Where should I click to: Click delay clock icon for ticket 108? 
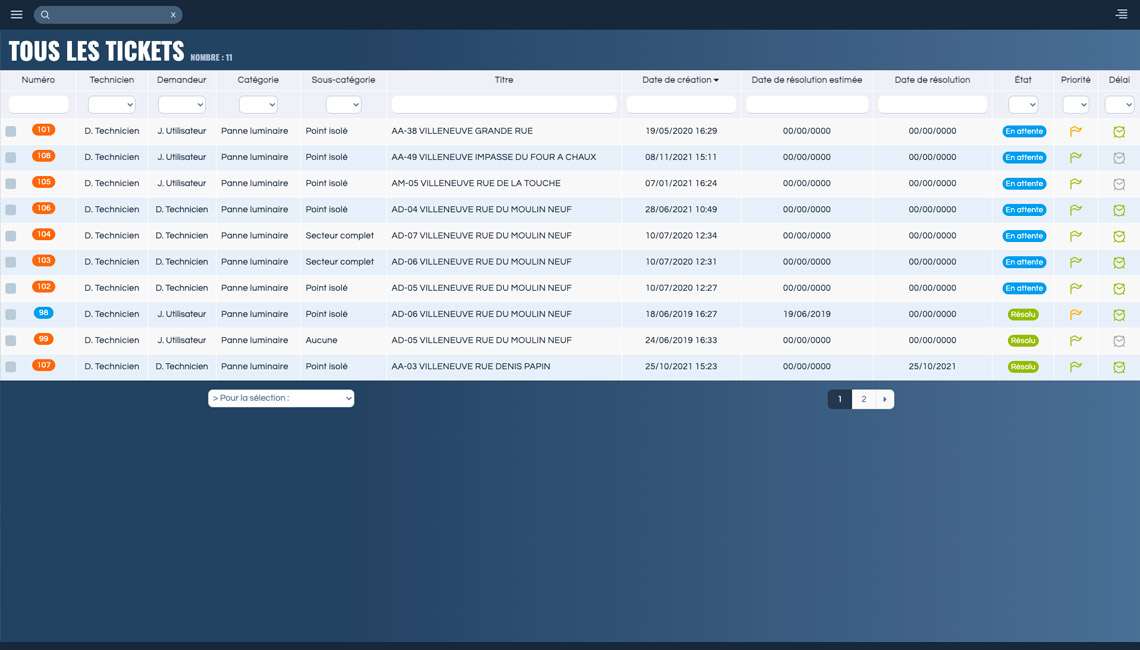click(x=1119, y=158)
